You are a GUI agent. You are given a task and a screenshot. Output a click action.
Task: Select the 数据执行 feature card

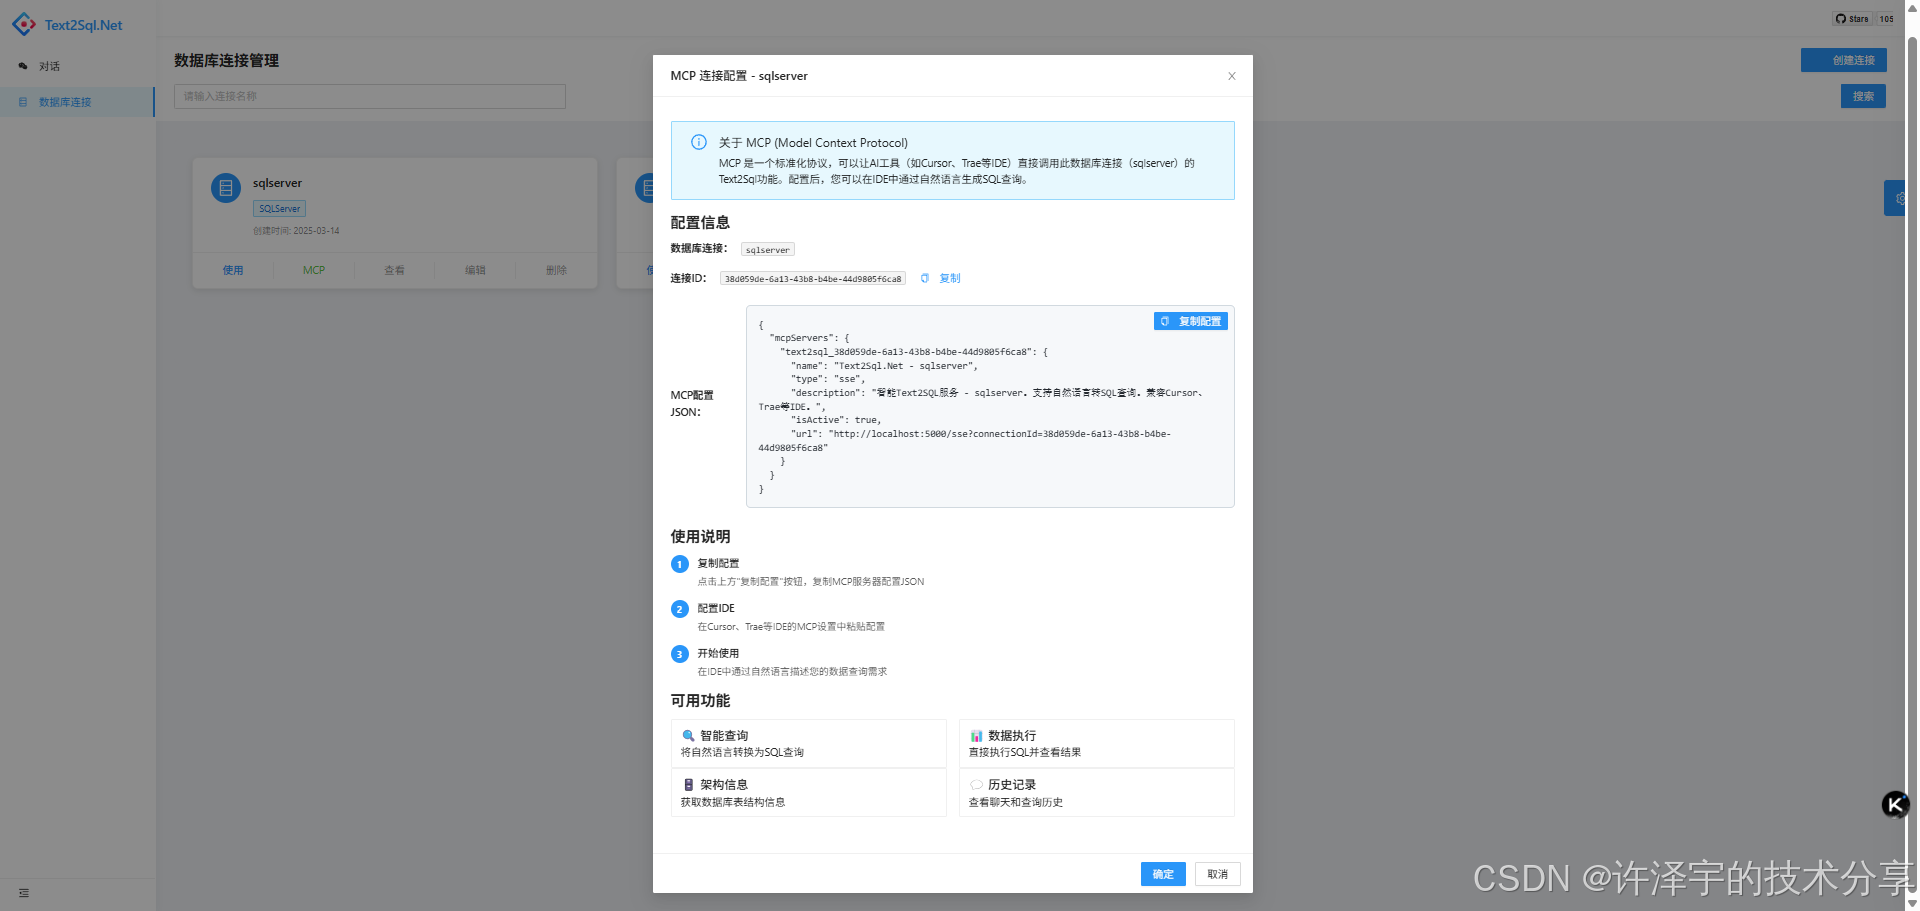[x=1096, y=743]
